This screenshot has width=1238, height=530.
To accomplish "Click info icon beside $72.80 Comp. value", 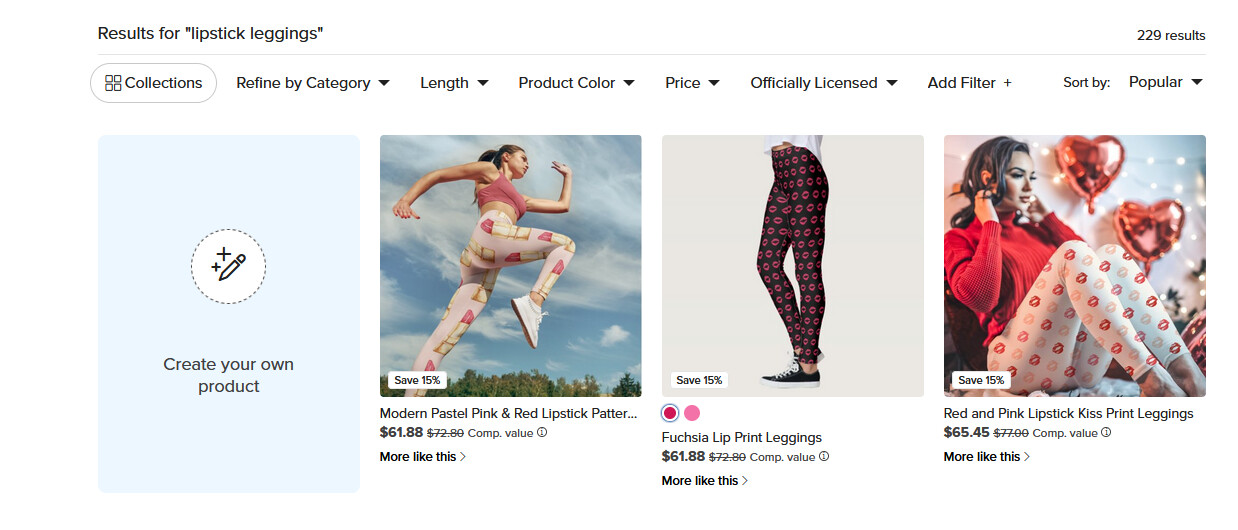I will tap(542, 433).
